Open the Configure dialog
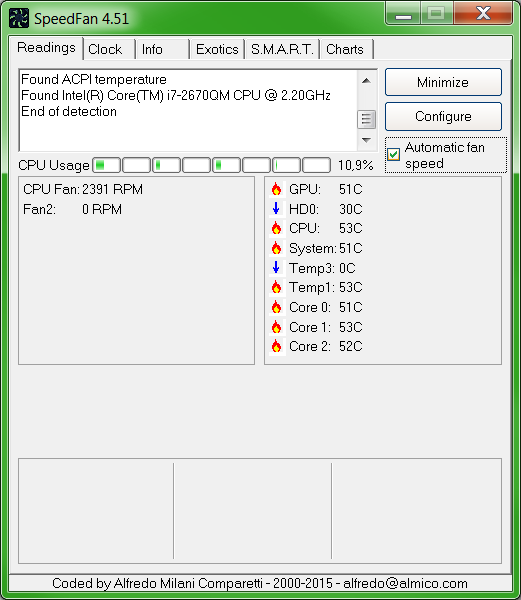Image resolution: width=521 pixels, height=600 pixels. [x=443, y=116]
